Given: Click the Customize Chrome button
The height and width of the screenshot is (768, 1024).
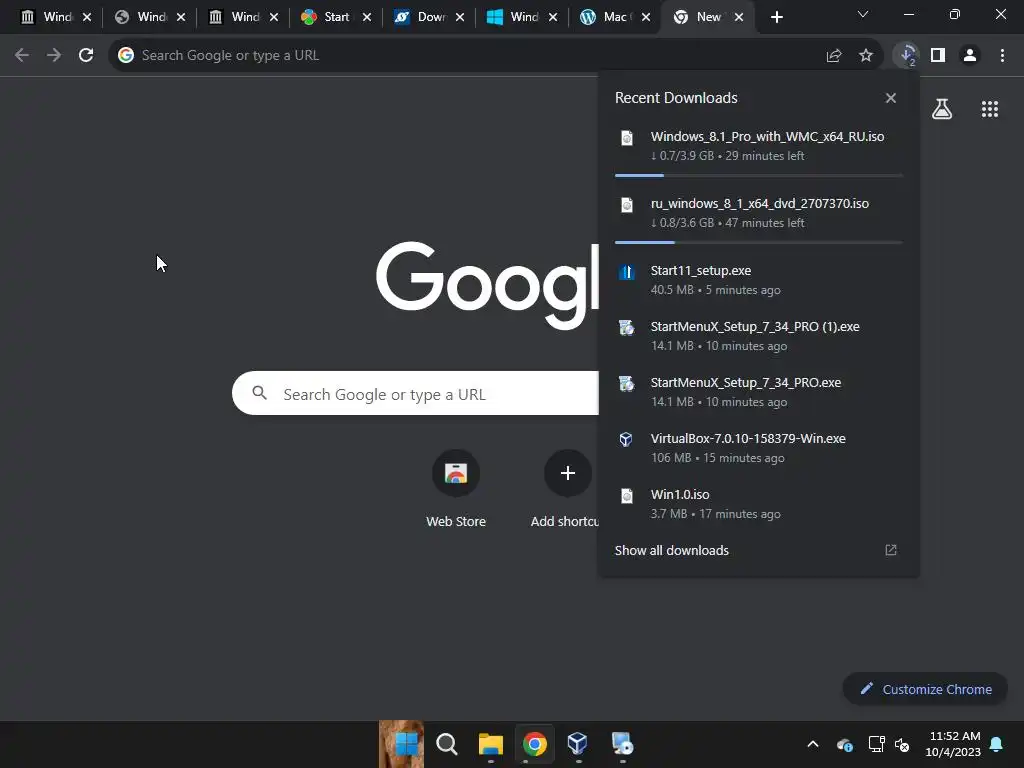Looking at the screenshot, I should (925, 689).
